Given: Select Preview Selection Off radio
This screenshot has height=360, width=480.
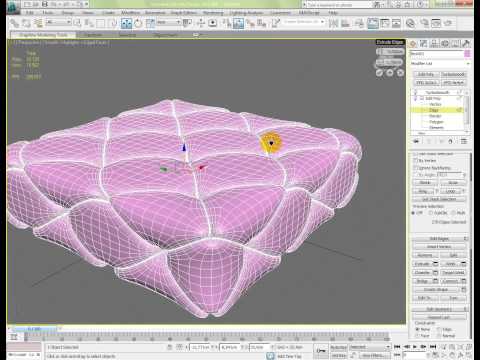Looking at the screenshot, I should click(414, 213).
